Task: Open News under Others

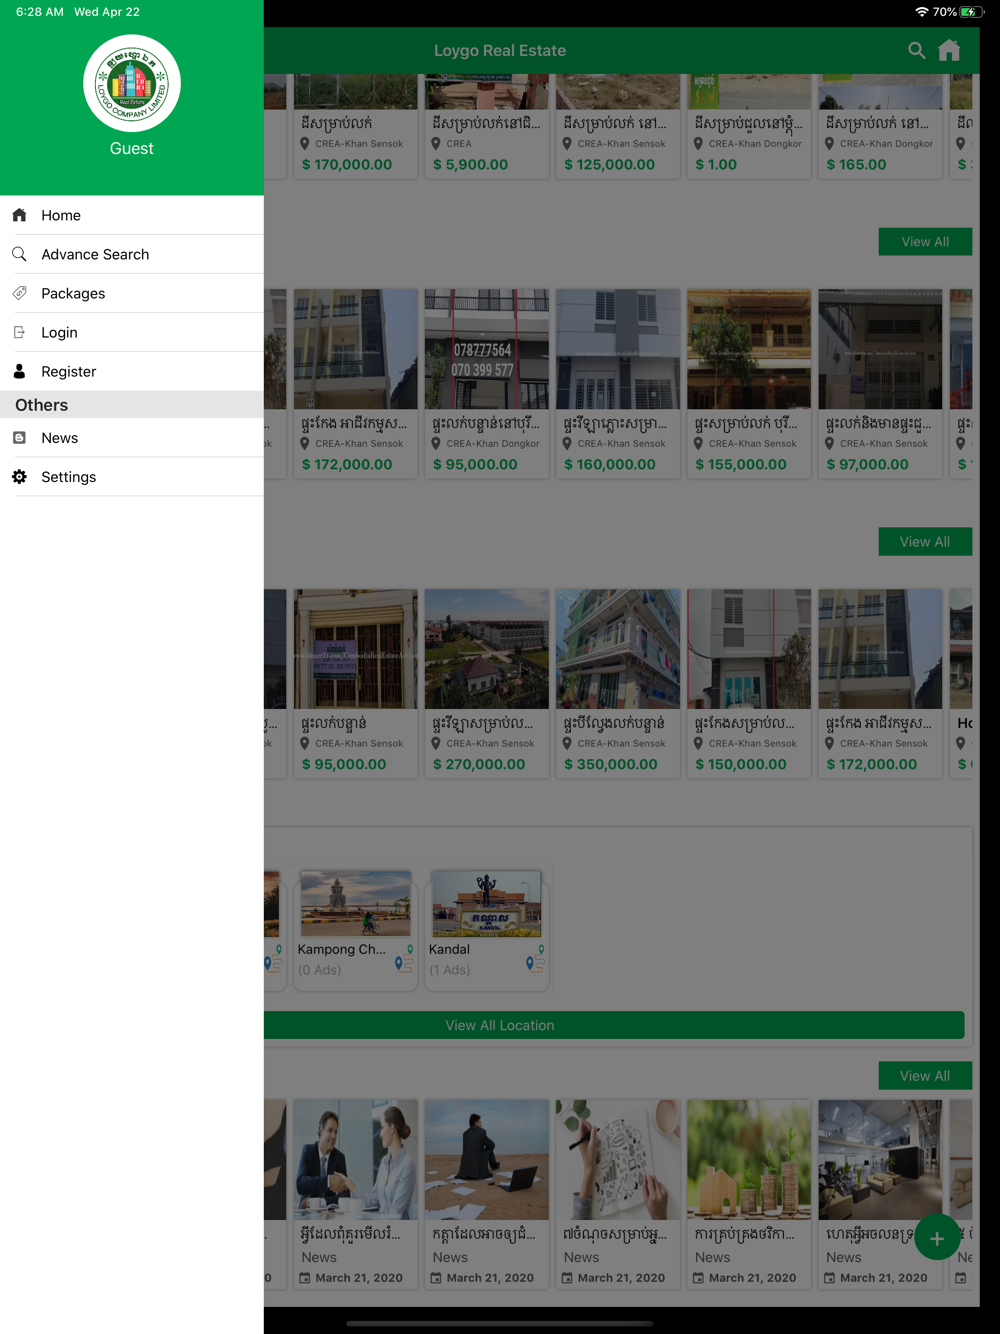Action: click(132, 438)
